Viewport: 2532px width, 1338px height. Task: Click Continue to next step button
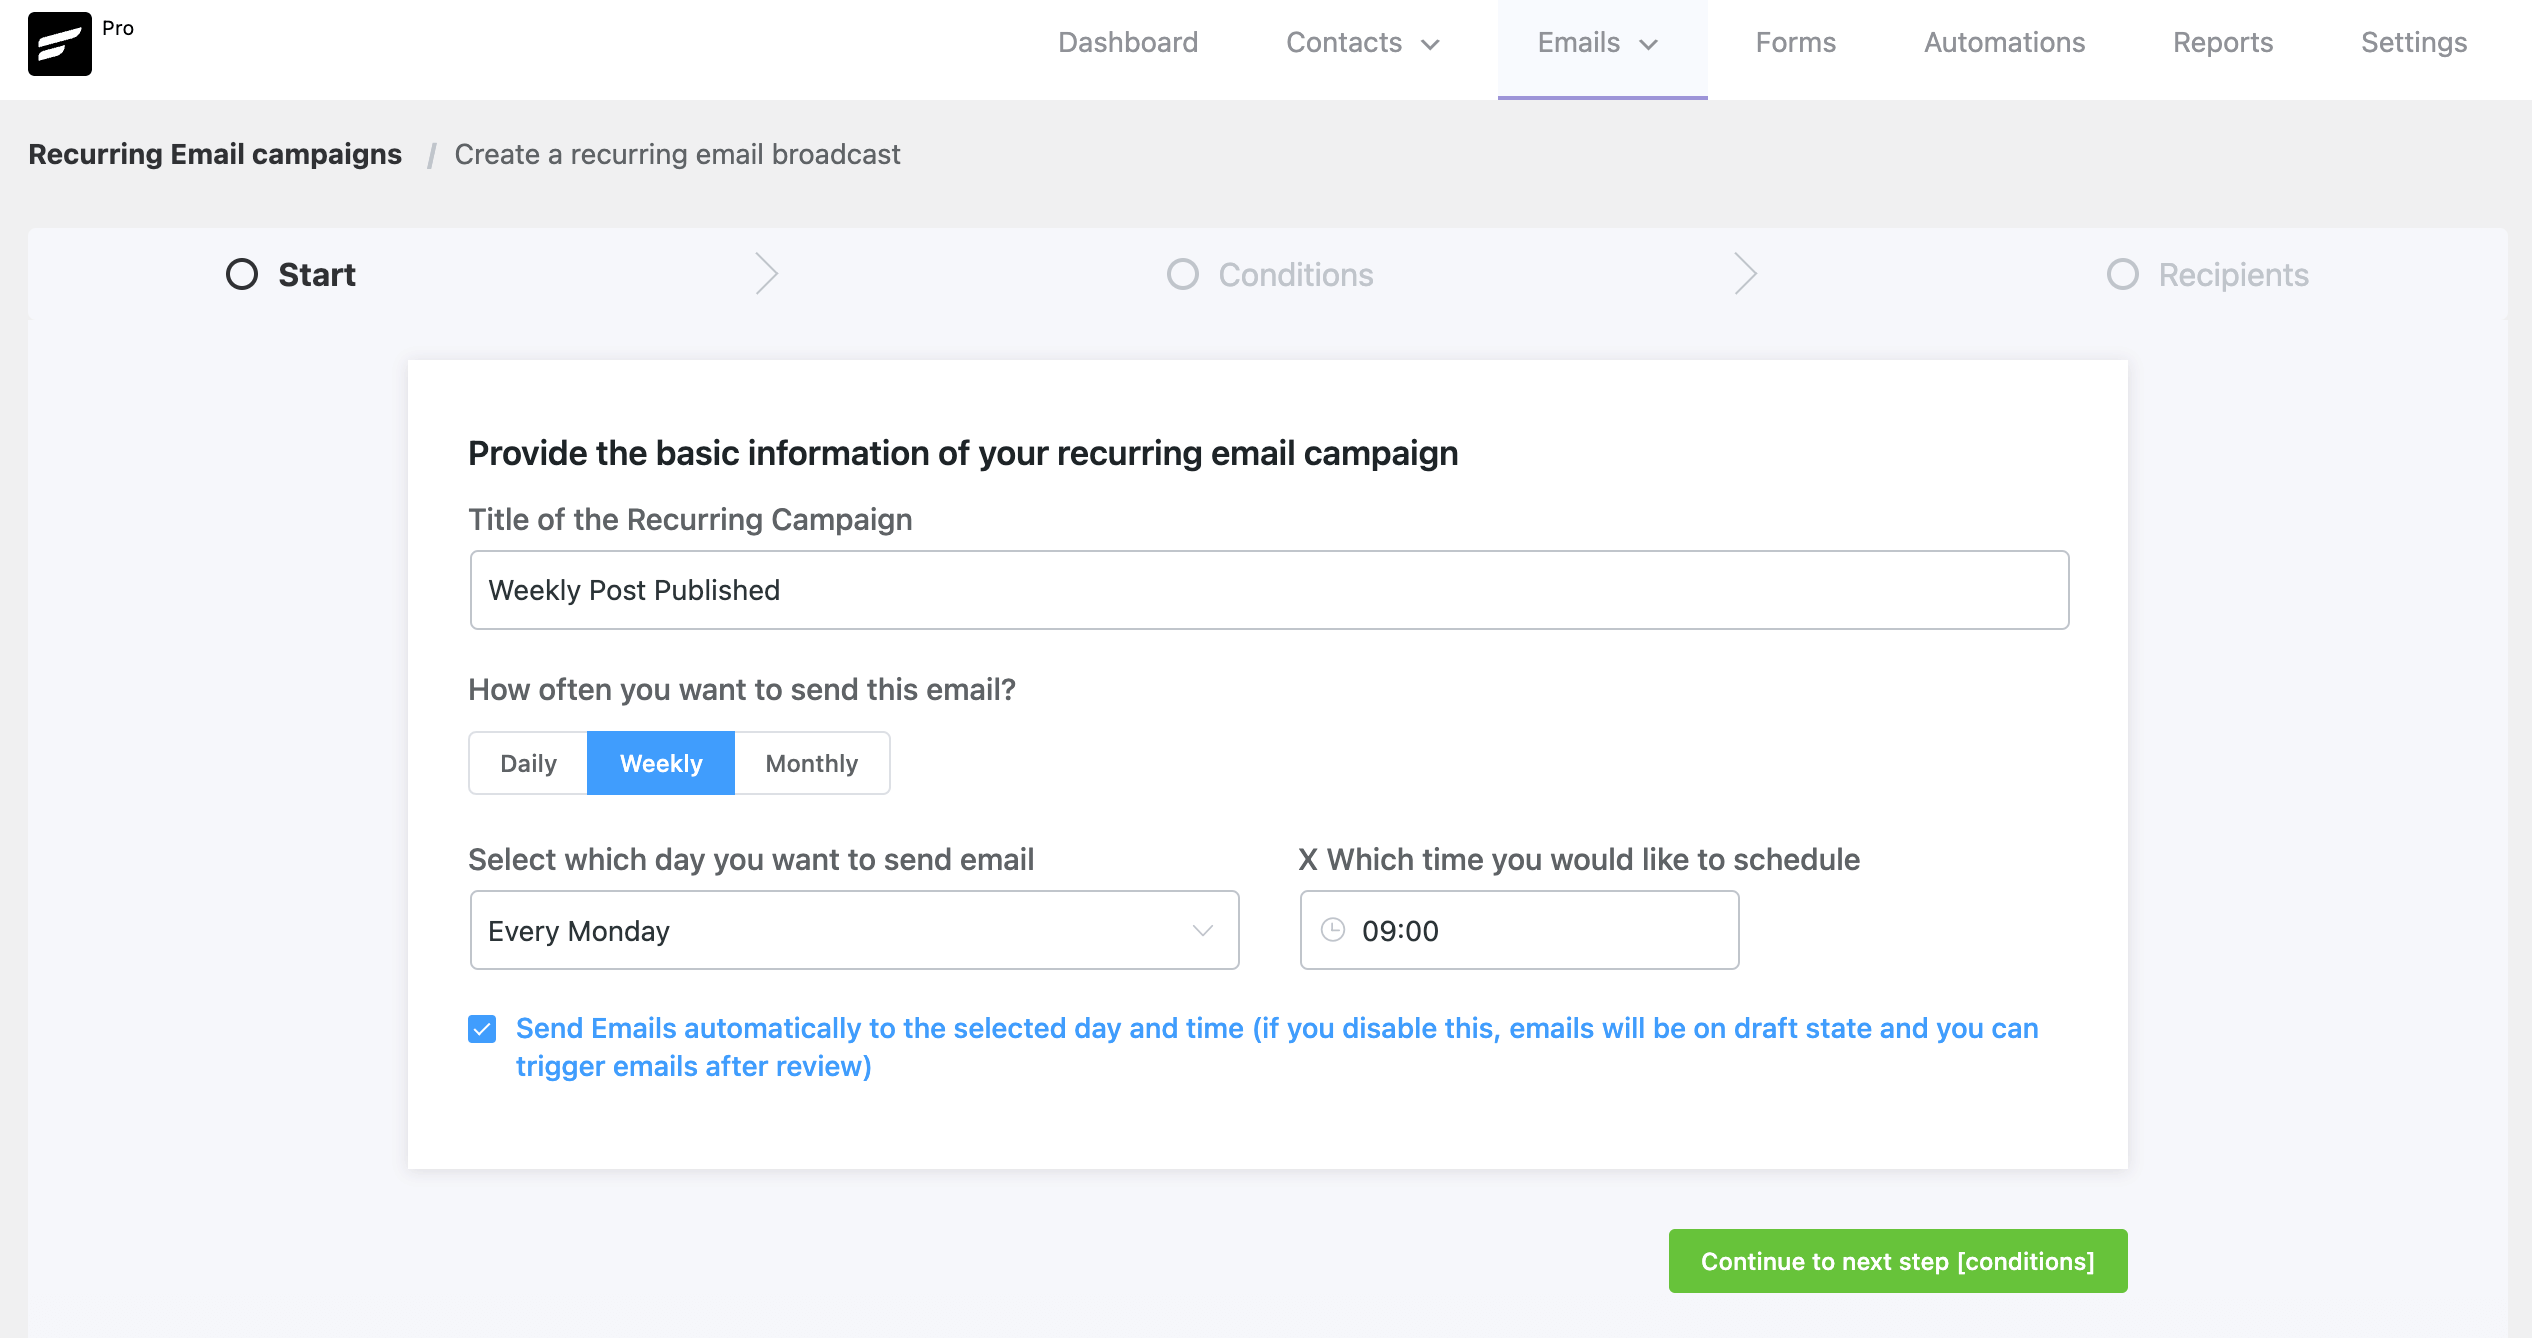click(x=1897, y=1259)
